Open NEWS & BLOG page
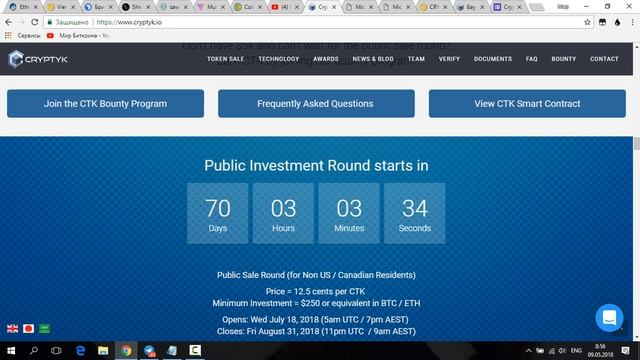Screen dimensions: 640x360 pos(373,59)
